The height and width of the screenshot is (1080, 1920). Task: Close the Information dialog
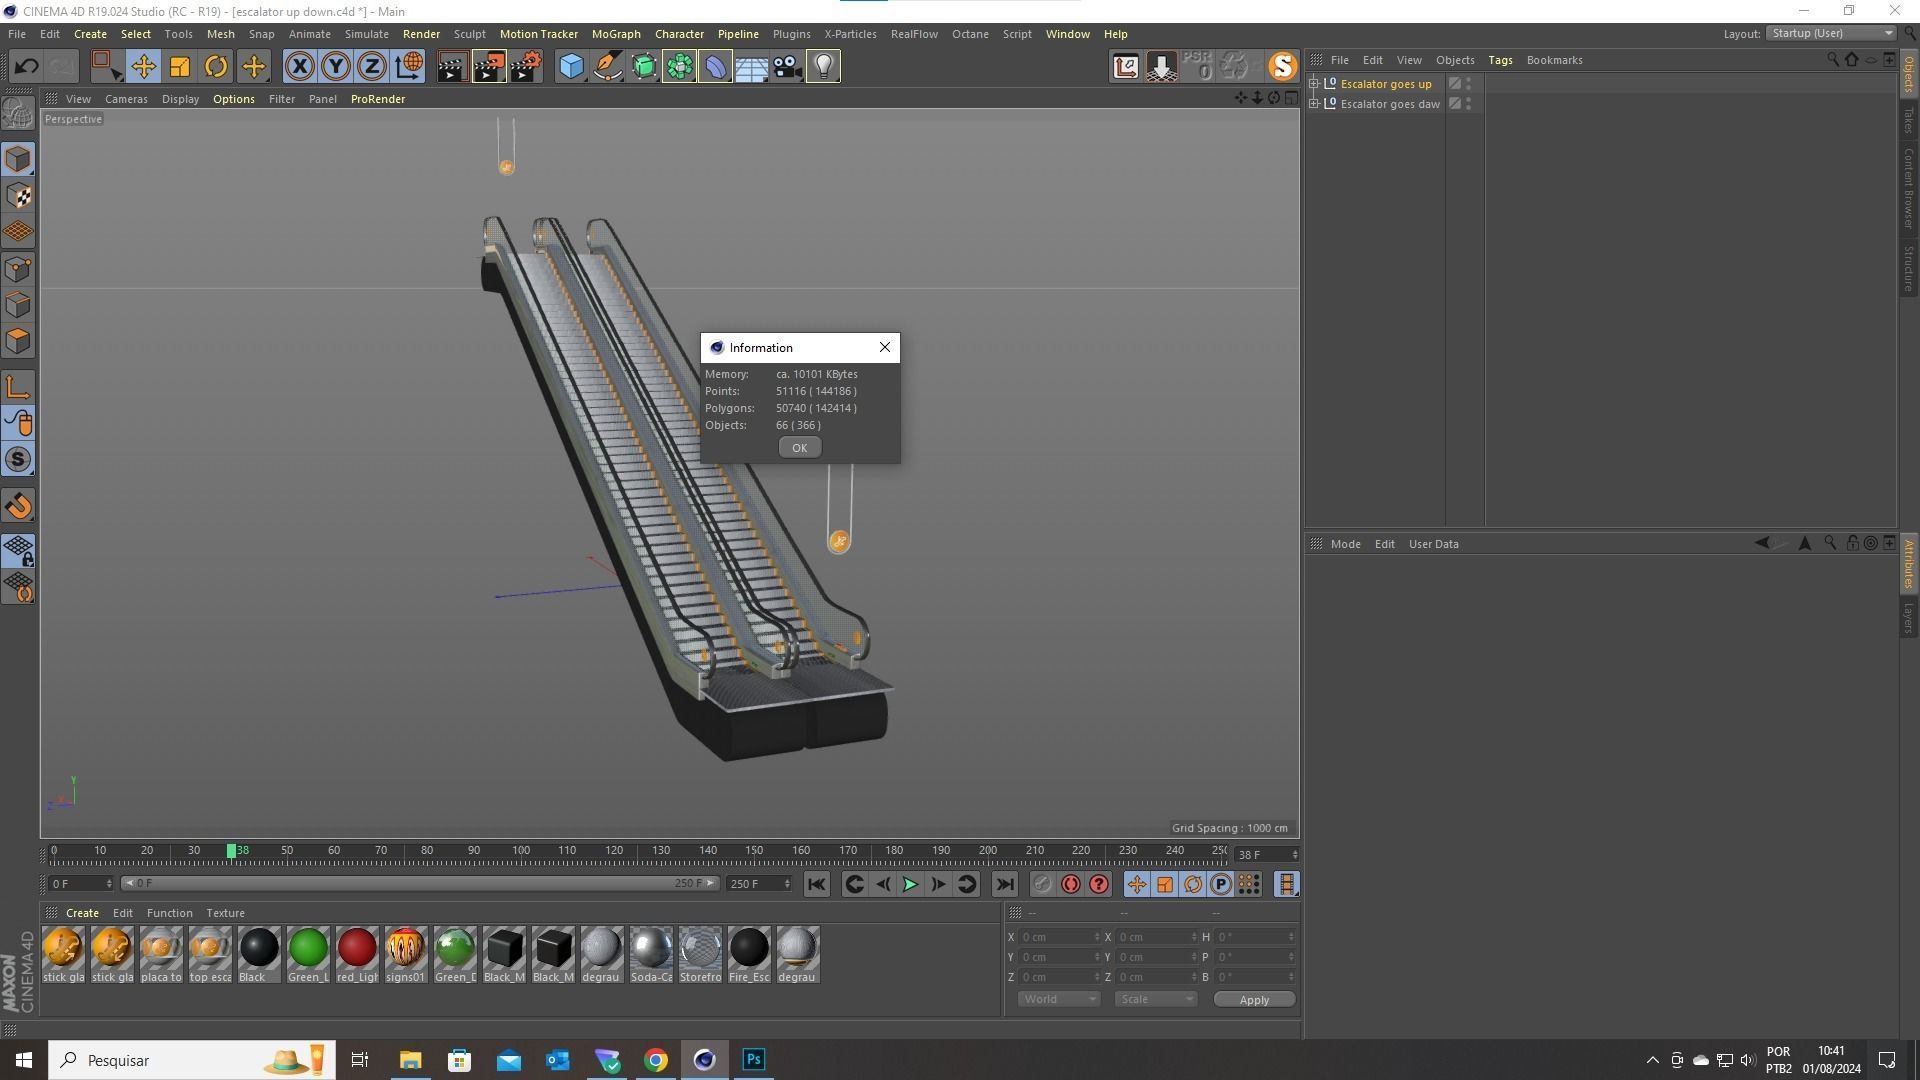point(885,348)
